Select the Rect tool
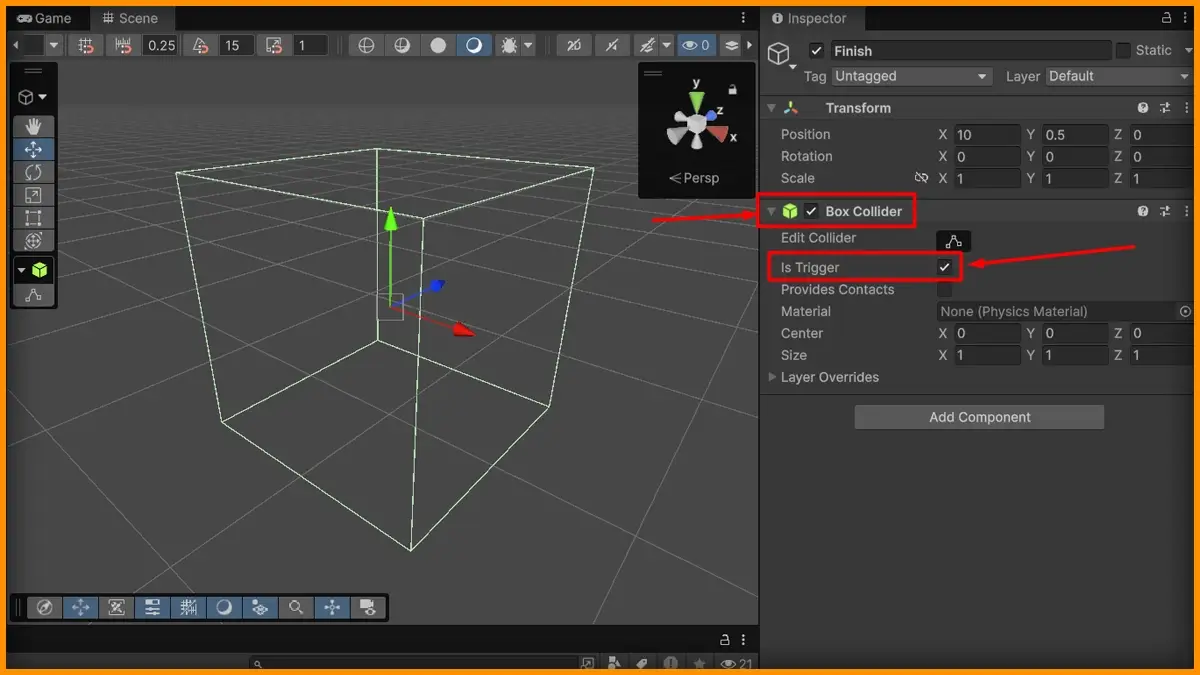The width and height of the screenshot is (1200, 675). (x=33, y=218)
